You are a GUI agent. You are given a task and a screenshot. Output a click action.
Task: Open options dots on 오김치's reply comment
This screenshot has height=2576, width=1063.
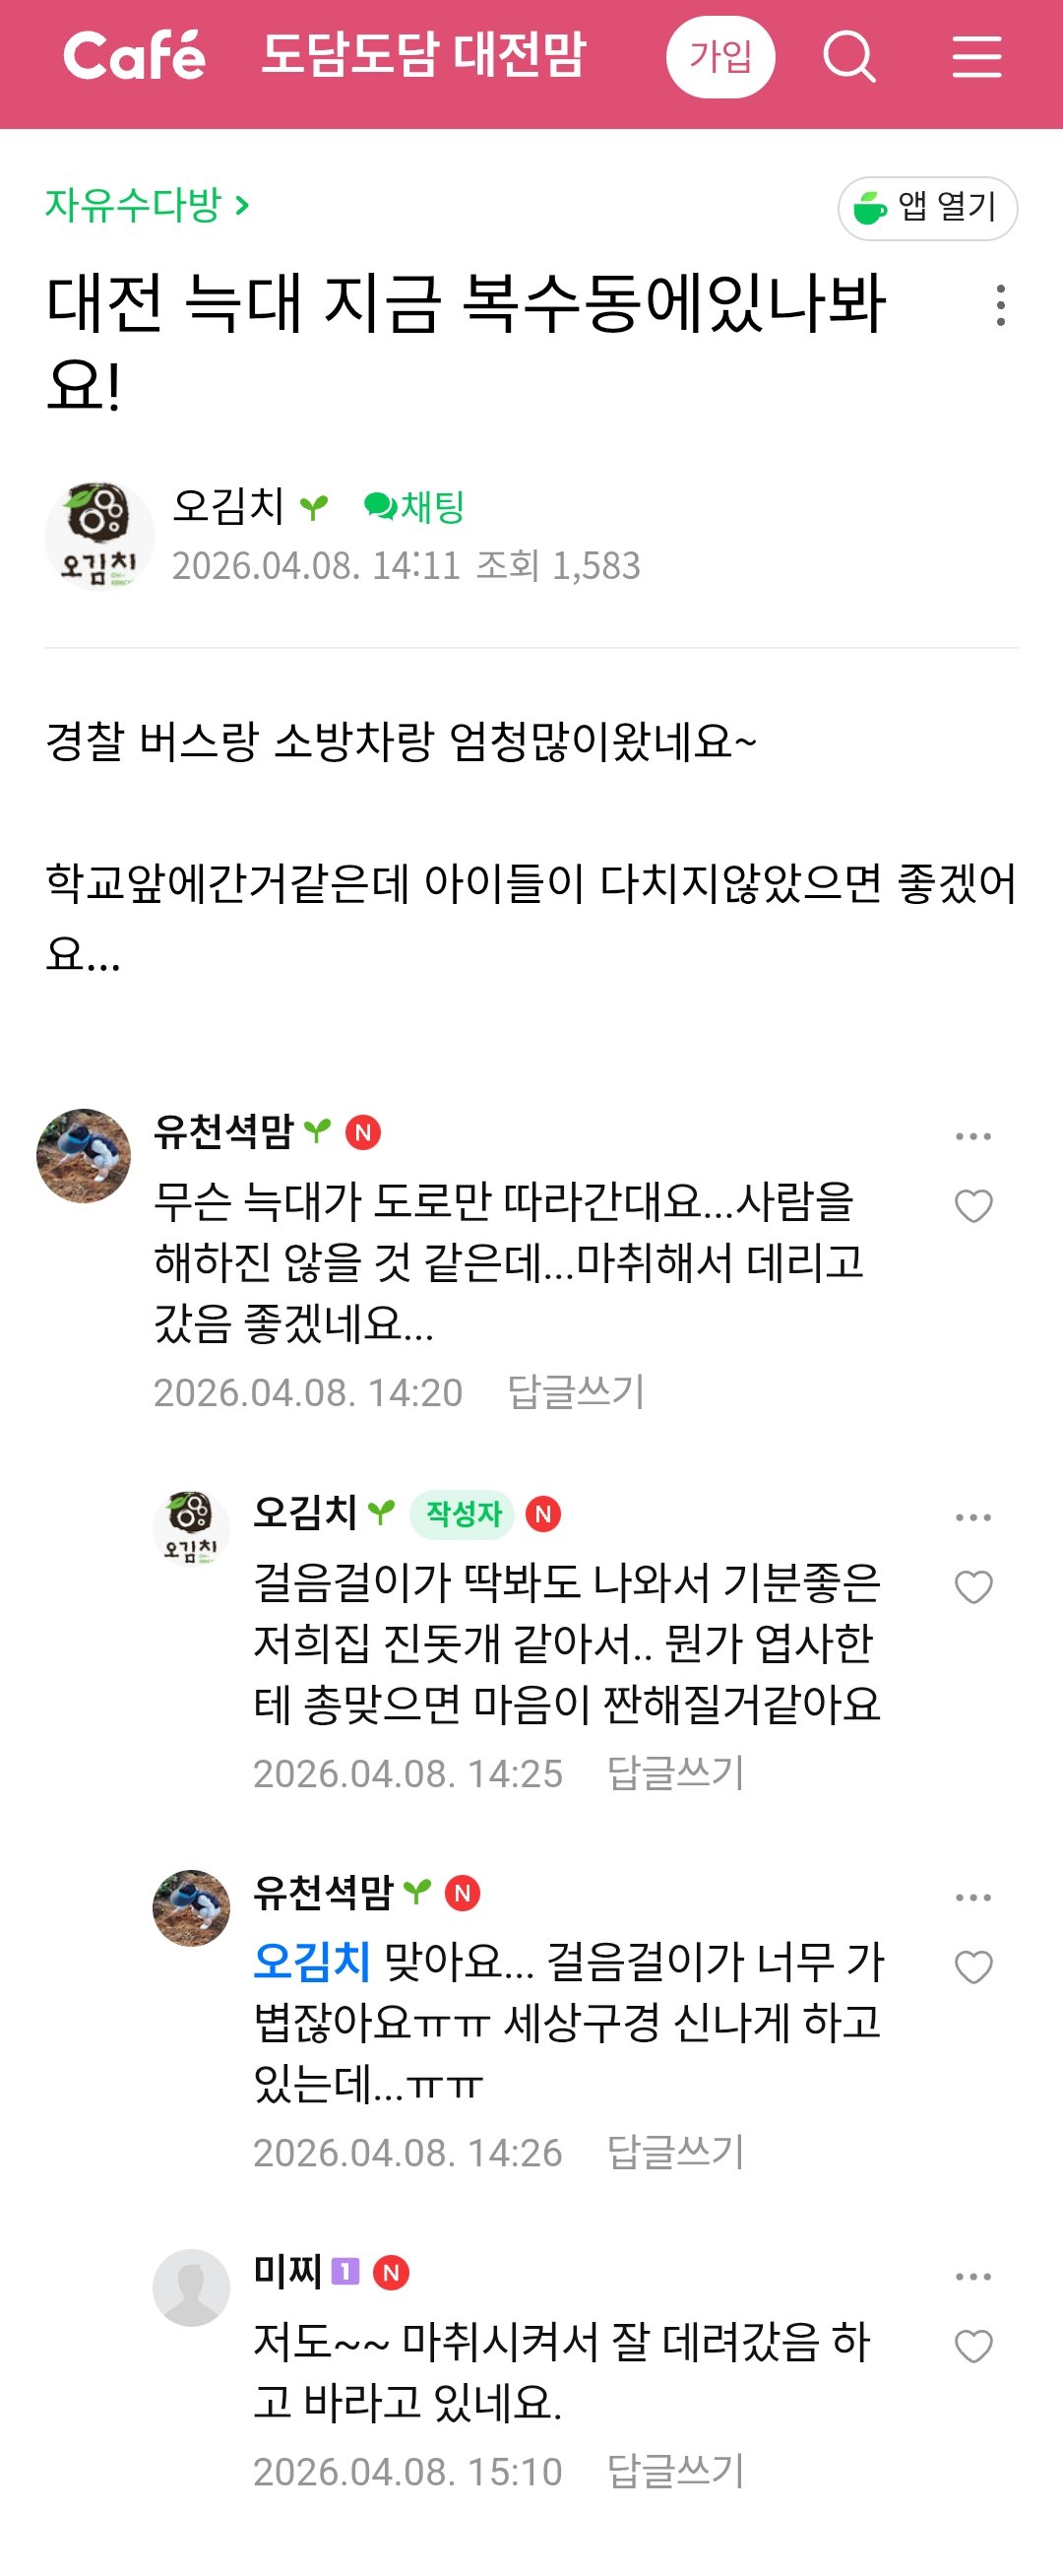(x=973, y=1518)
